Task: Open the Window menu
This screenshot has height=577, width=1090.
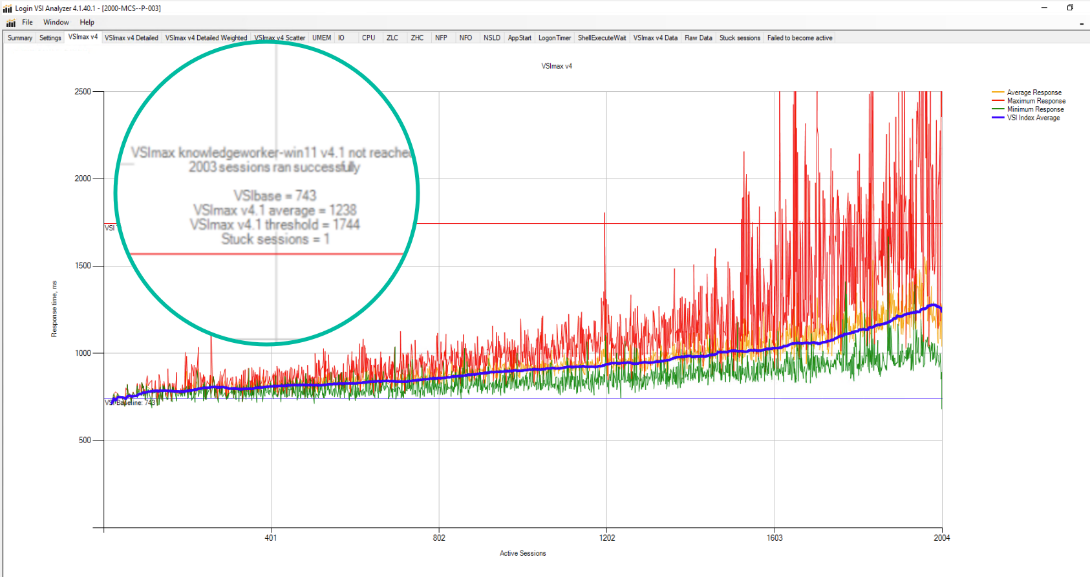Action: pos(56,22)
